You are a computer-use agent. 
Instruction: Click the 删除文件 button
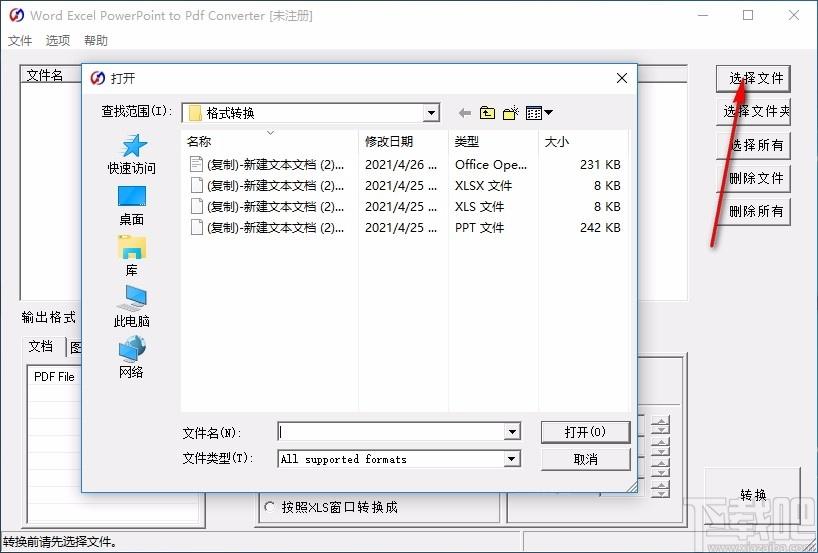click(753, 178)
